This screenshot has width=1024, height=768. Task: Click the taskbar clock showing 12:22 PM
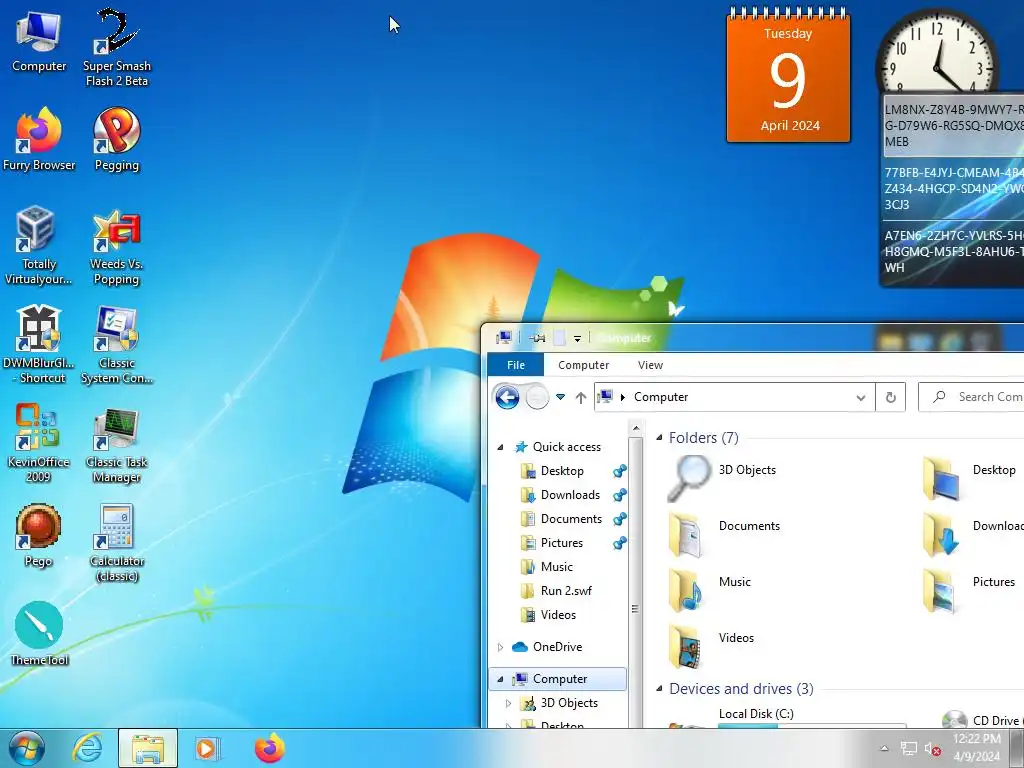[976, 748]
